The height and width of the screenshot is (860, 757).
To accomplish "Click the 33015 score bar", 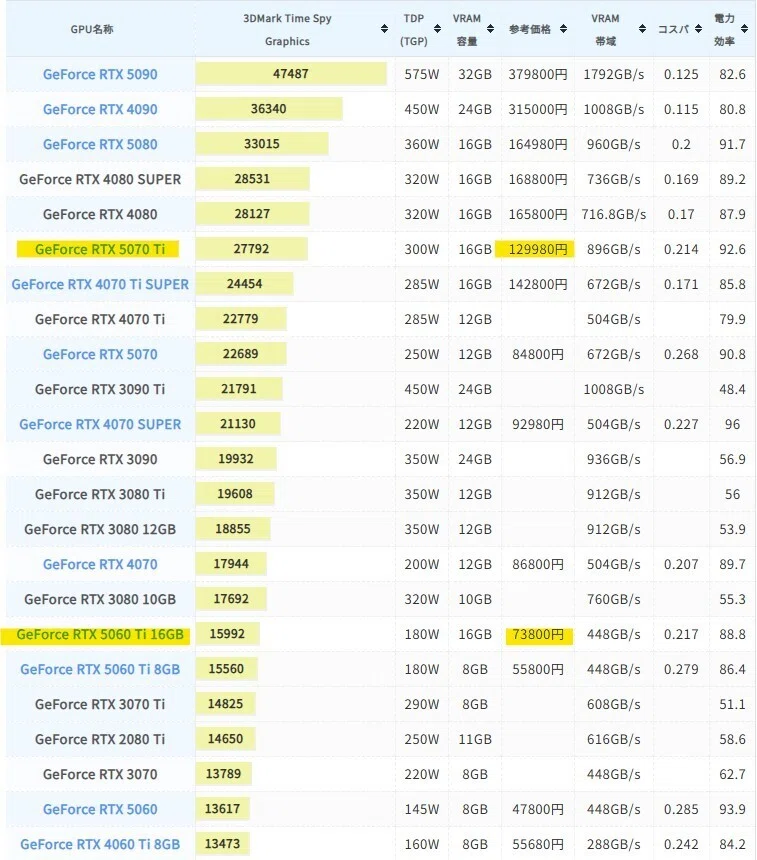I will [262, 144].
